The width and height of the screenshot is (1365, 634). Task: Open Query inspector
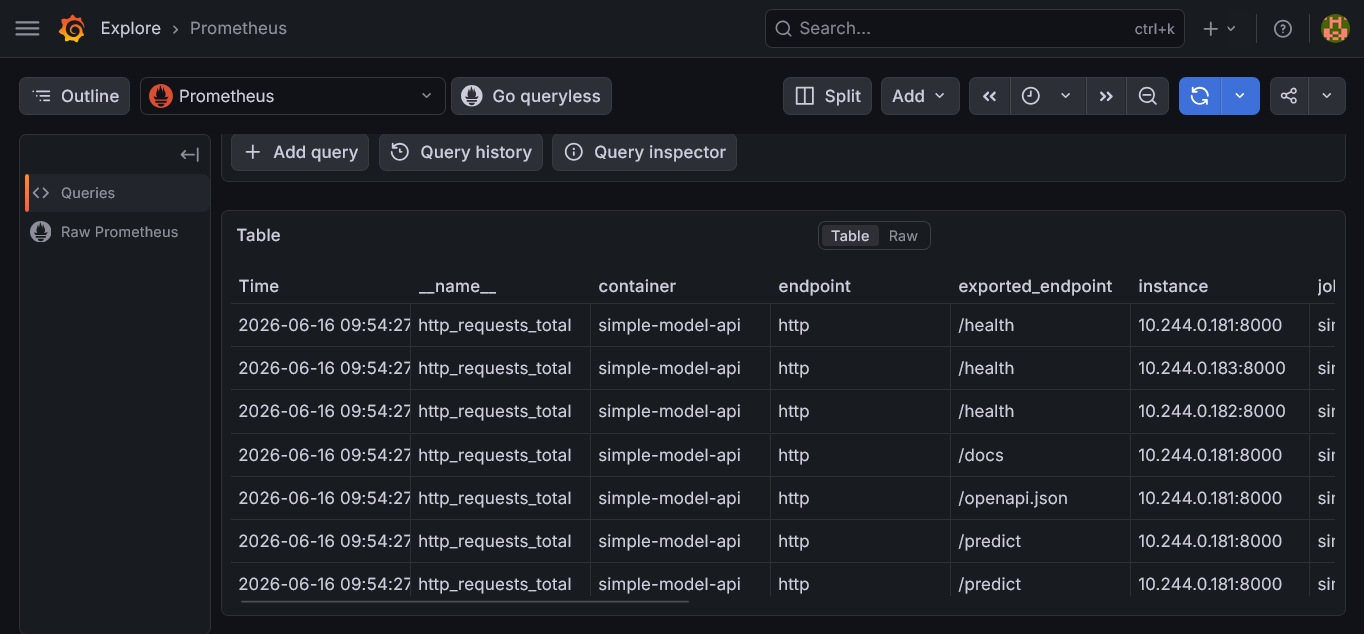point(645,152)
